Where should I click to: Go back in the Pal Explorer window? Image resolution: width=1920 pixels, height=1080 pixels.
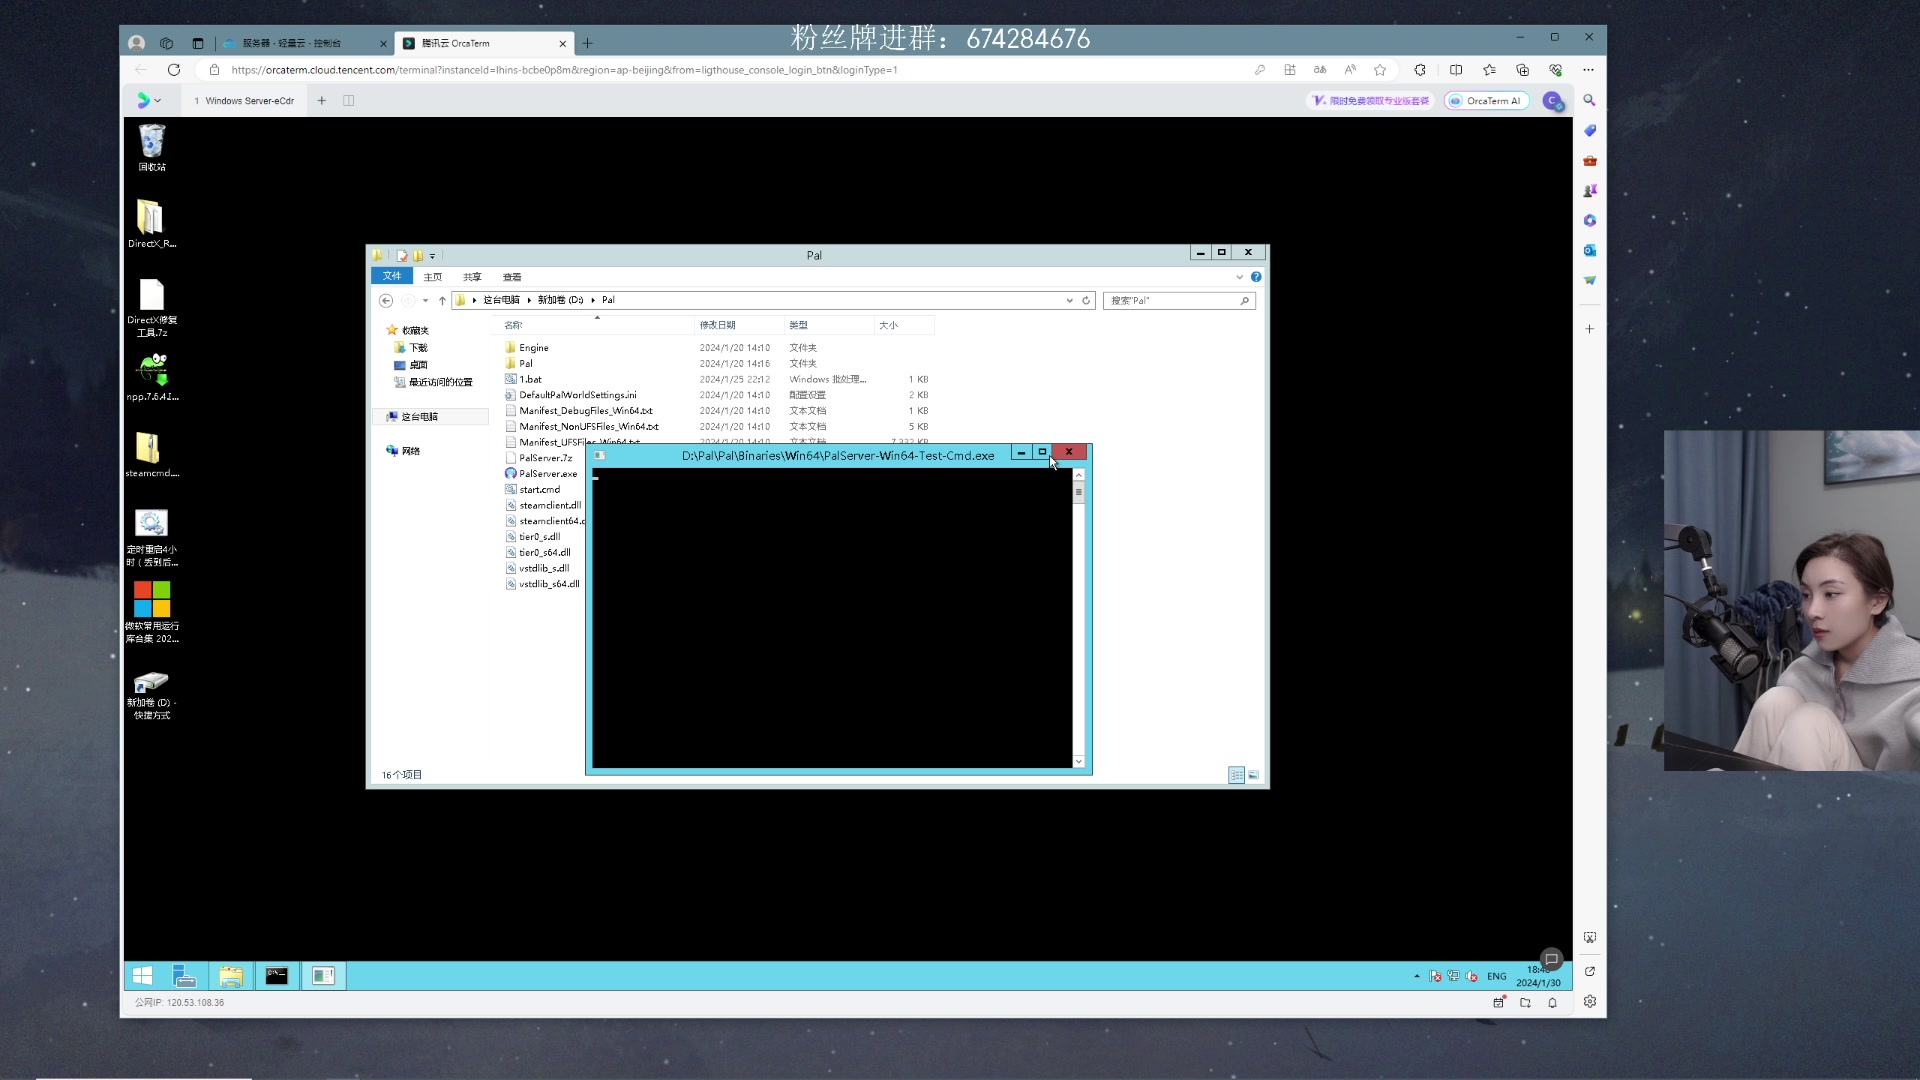click(386, 300)
